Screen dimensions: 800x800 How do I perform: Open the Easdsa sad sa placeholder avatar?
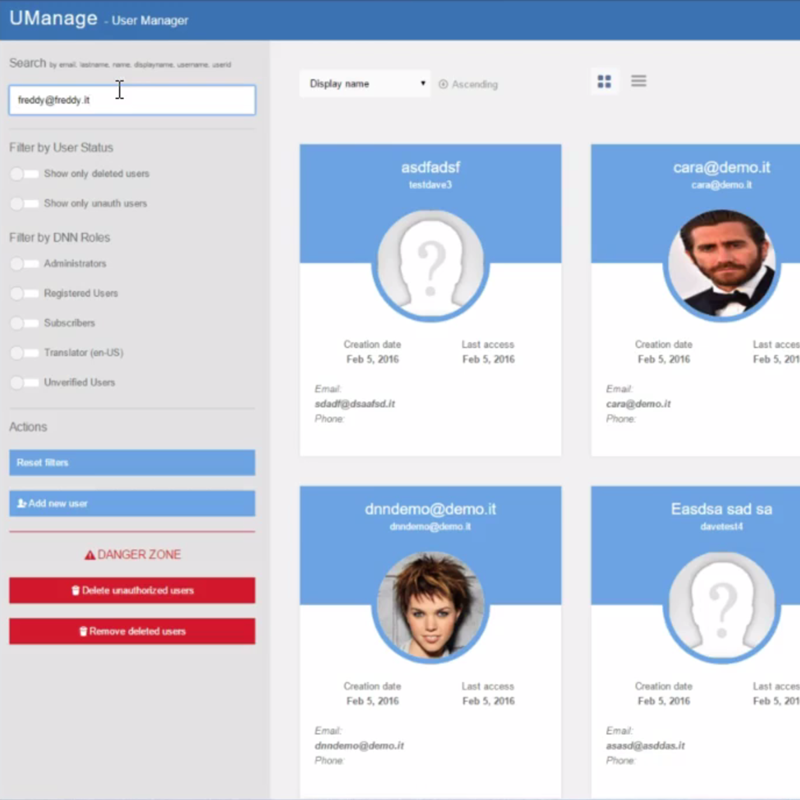point(721,607)
